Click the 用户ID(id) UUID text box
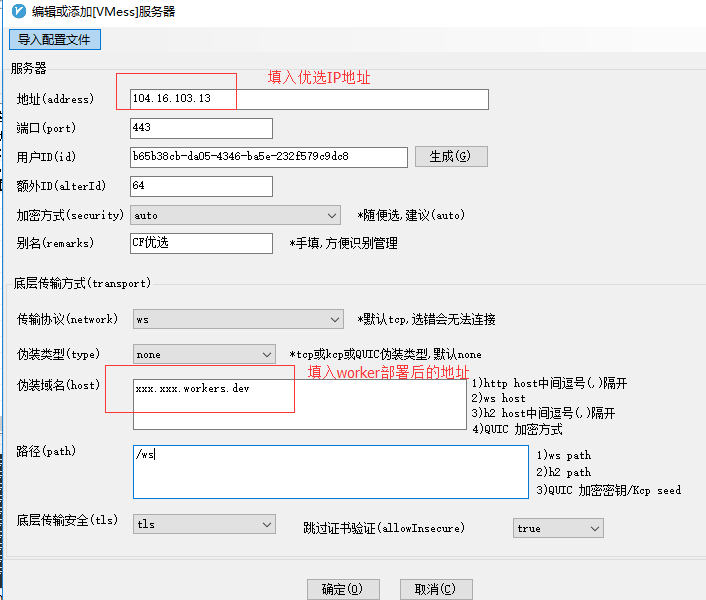706x600 pixels. point(268,157)
